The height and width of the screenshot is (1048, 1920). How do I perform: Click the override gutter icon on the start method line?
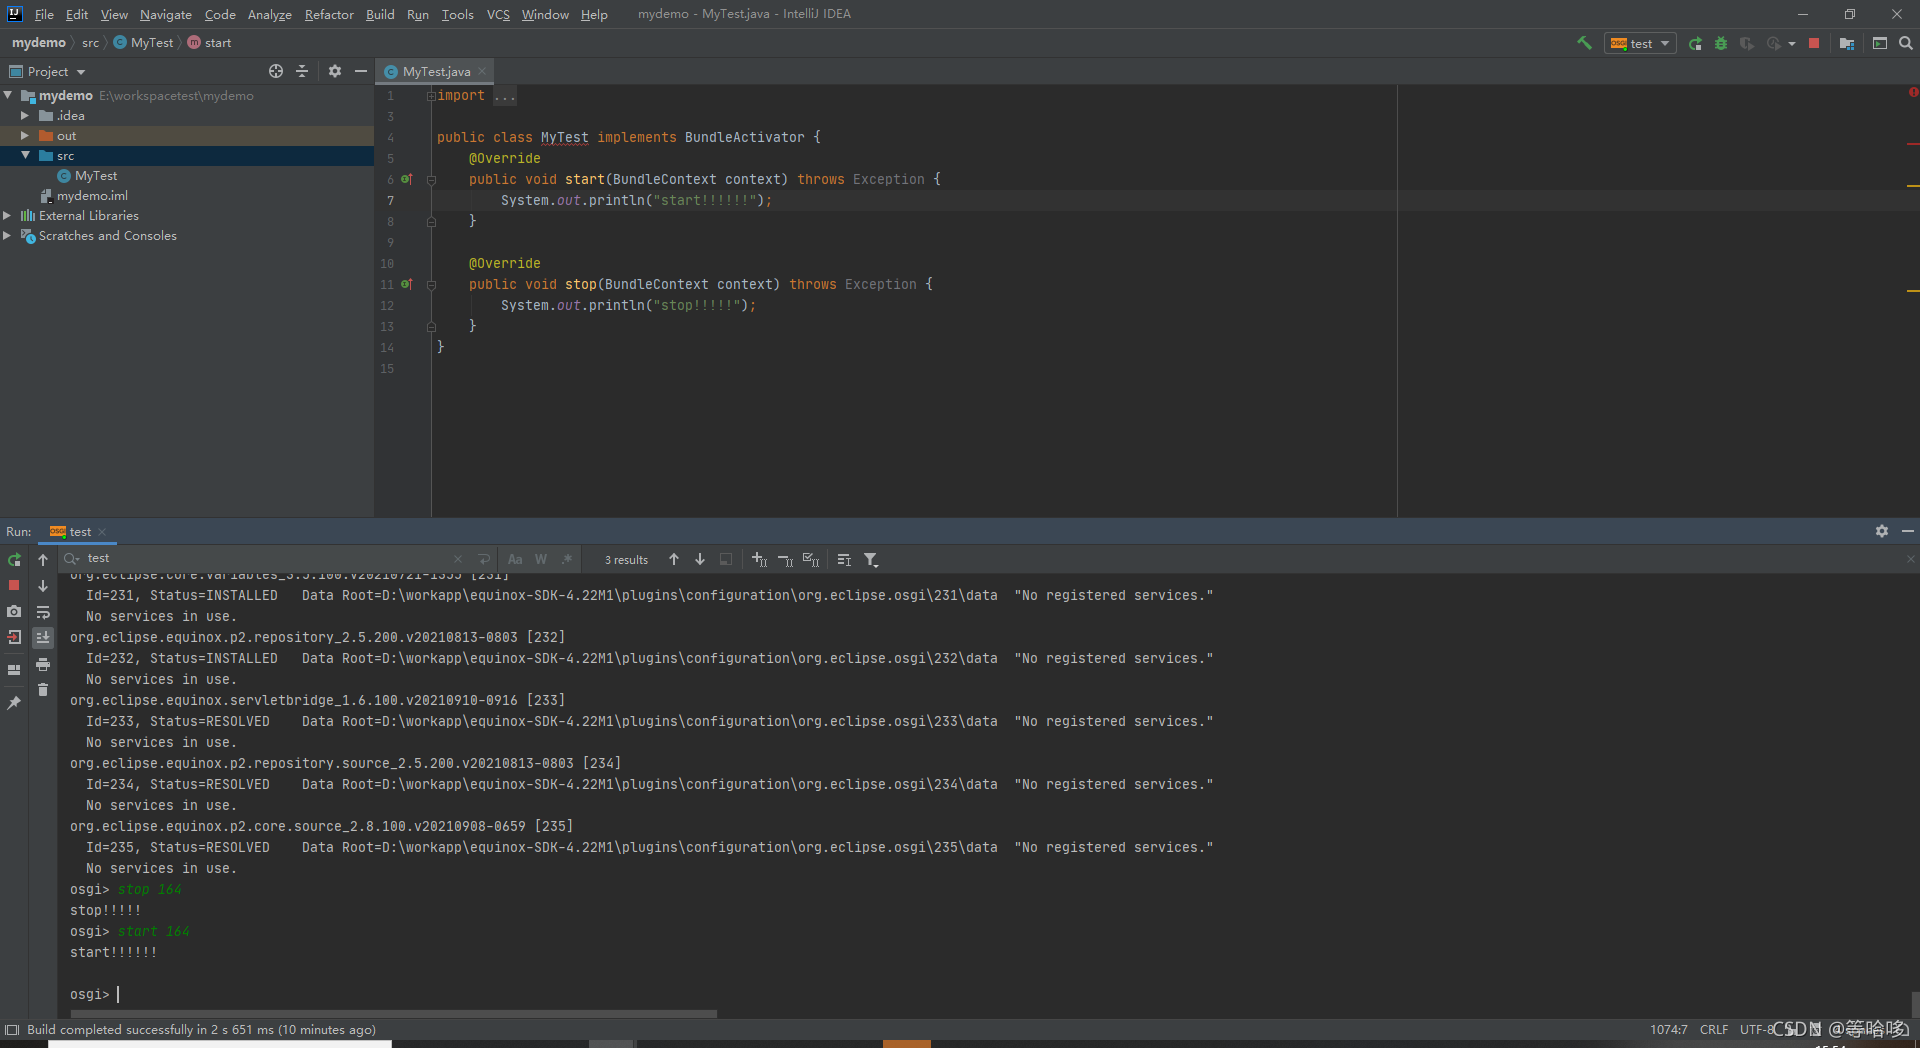point(407,179)
